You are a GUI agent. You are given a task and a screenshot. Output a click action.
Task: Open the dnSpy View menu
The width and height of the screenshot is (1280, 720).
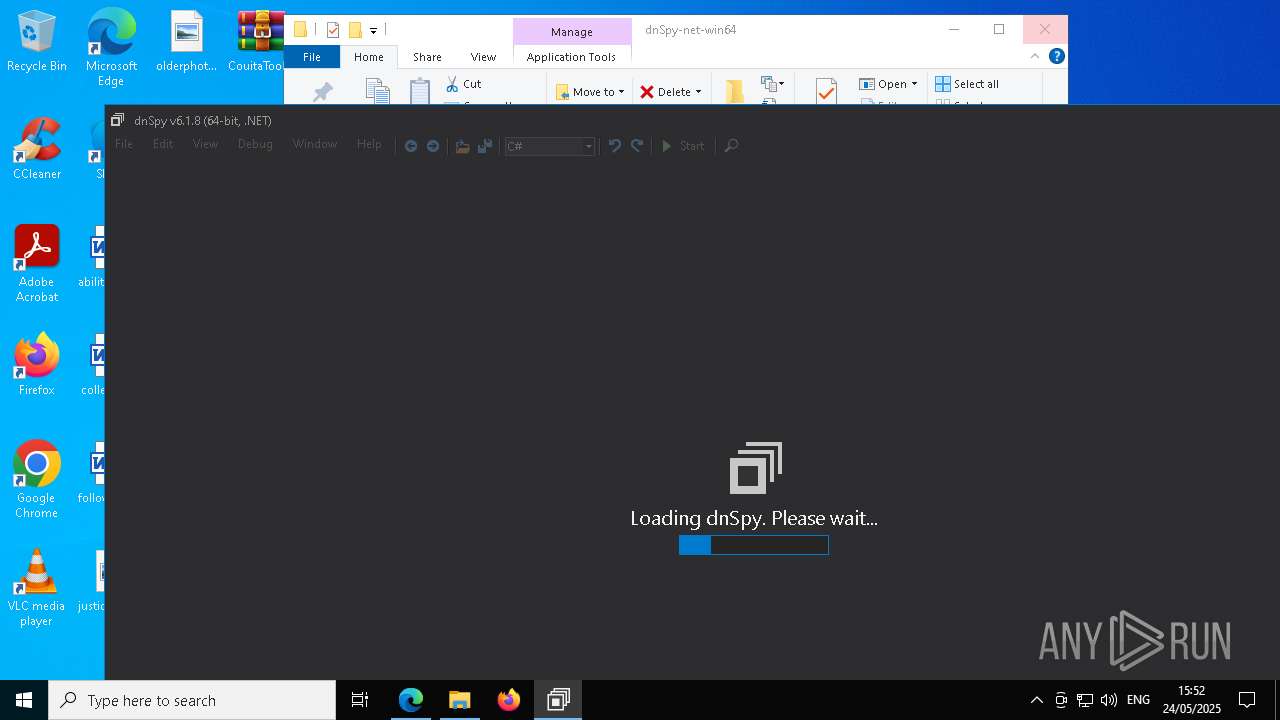coord(205,144)
